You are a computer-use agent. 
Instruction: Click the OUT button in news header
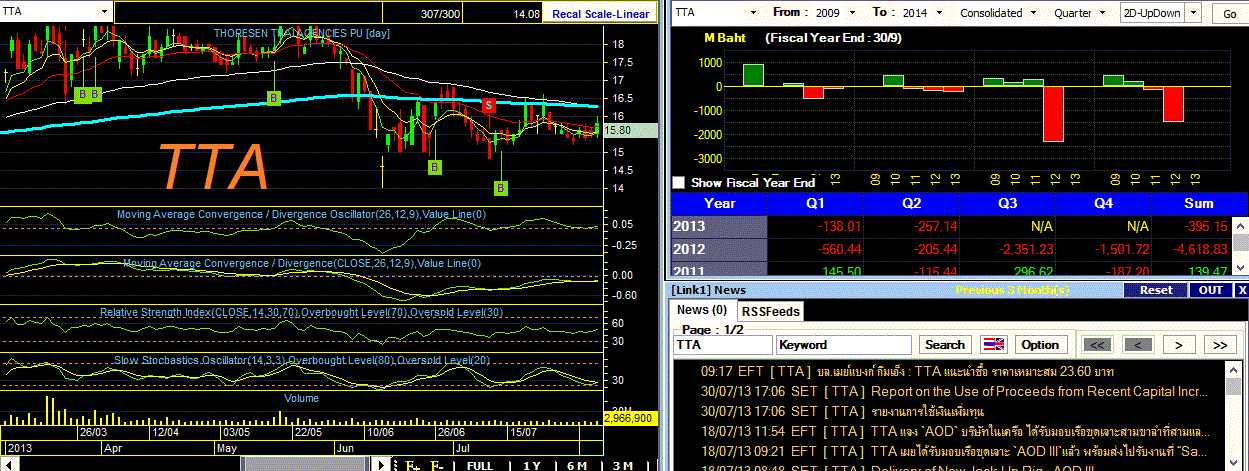click(x=1211, y=290)
